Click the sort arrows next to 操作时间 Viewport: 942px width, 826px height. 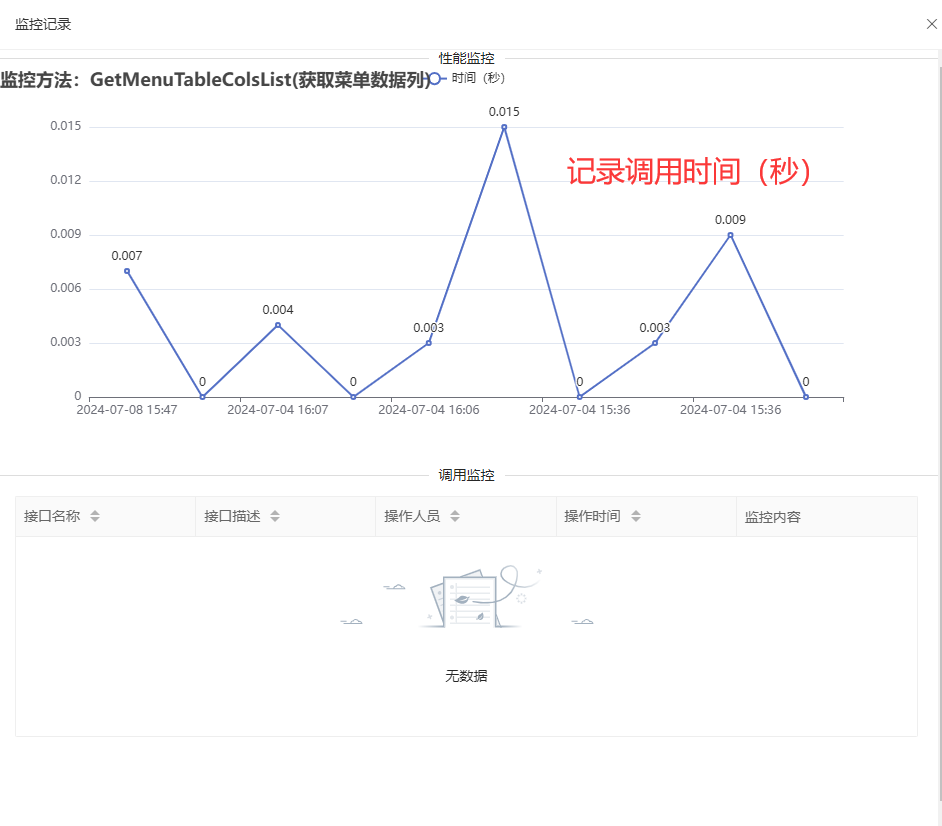635,517
